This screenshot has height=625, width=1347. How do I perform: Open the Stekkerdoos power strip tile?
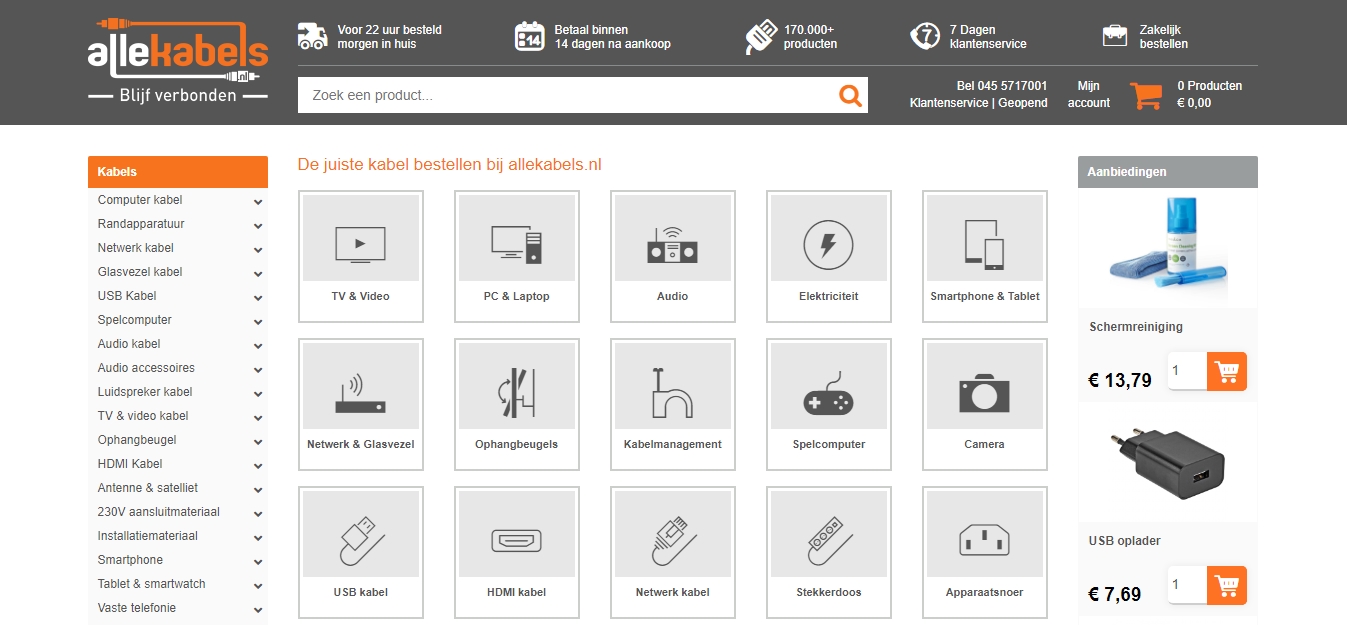829,552
